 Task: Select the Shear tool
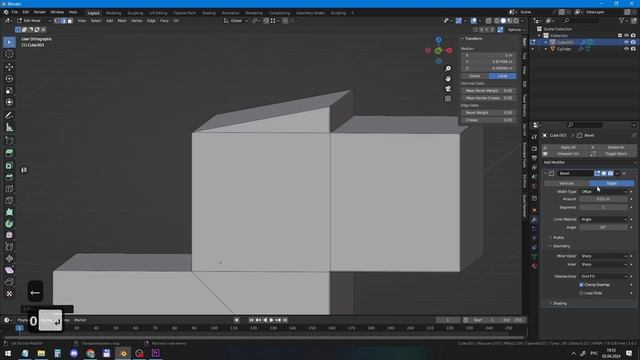9,270
